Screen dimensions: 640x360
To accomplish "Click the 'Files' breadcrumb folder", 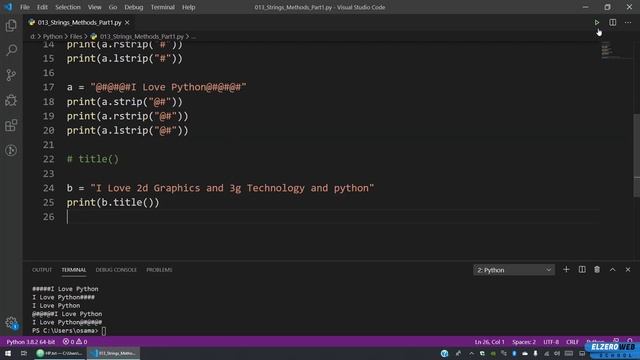I will tap(76, 36).
